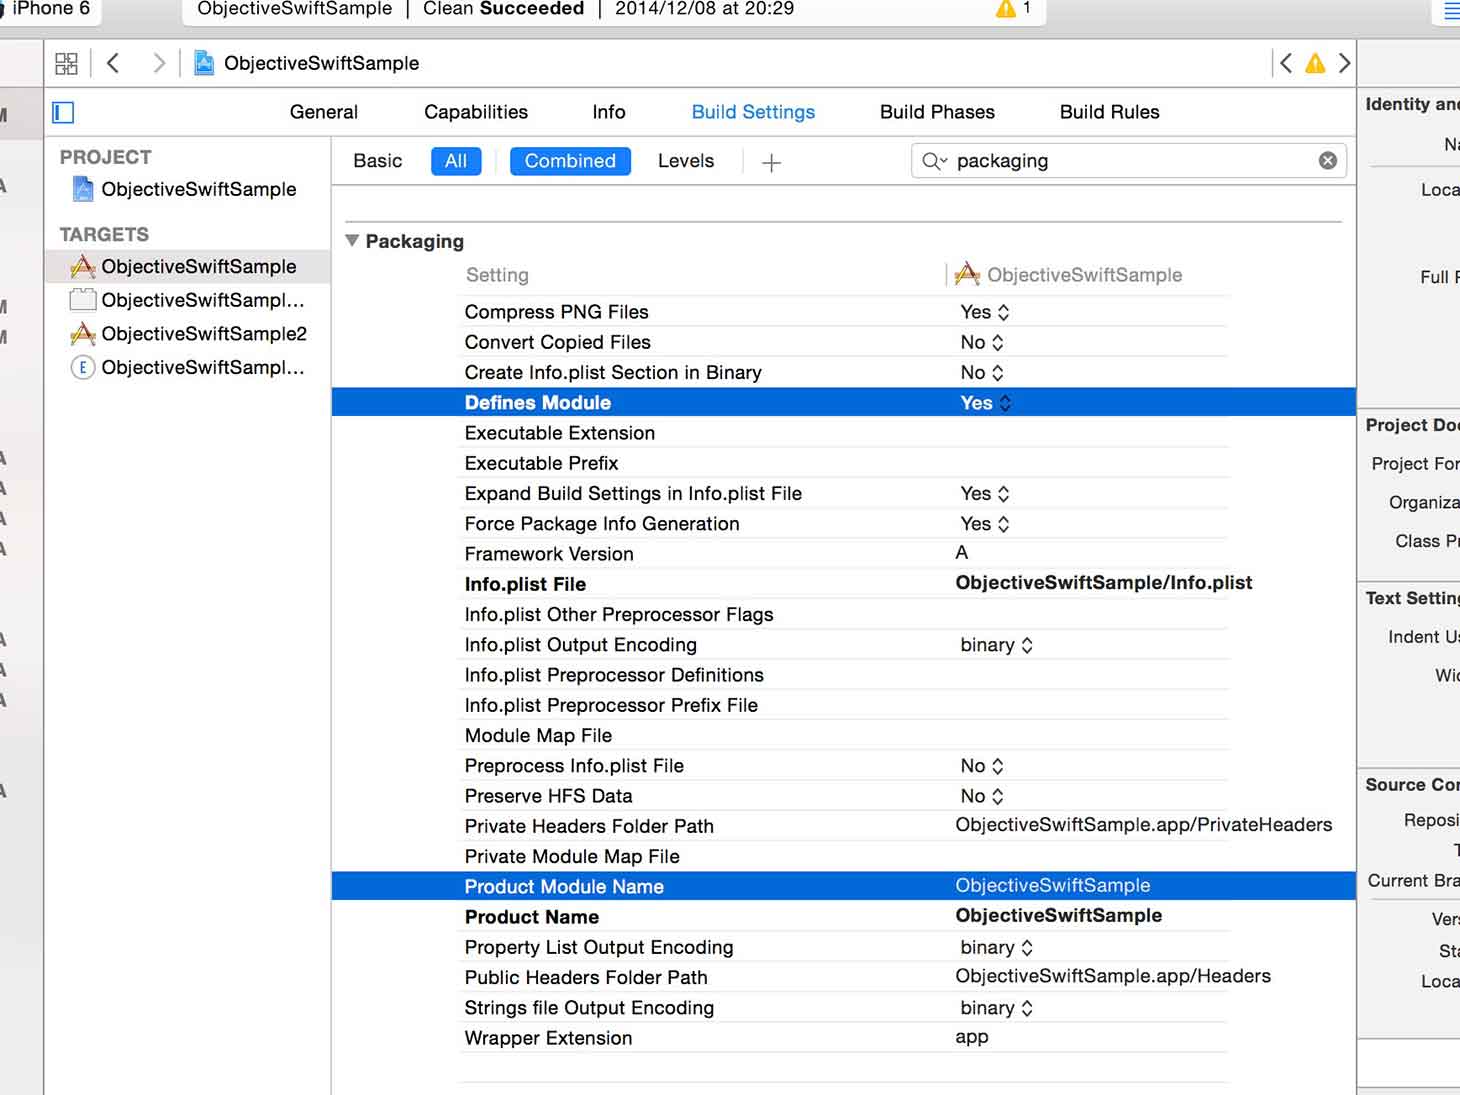
Task: Collapse the Packaging section triangle
Action: pyautogui.click(x=352, y=241)
